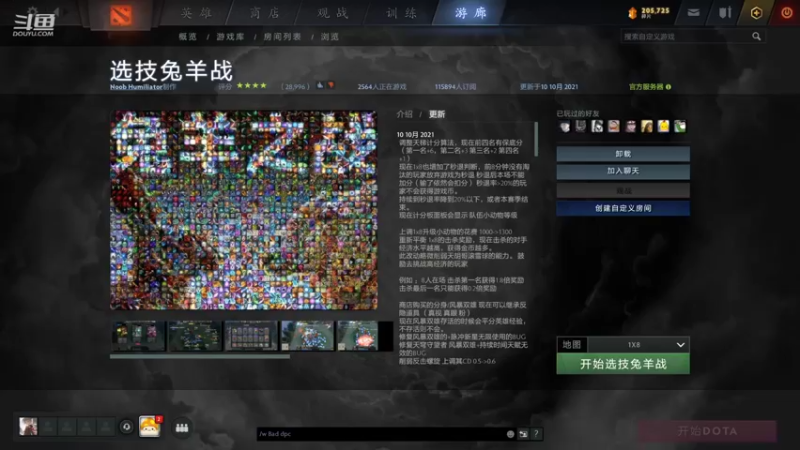The image size is (800, 450).
Task: Click first friend avatar under 已玩过的好友
Action: click(x=564, y=126)
